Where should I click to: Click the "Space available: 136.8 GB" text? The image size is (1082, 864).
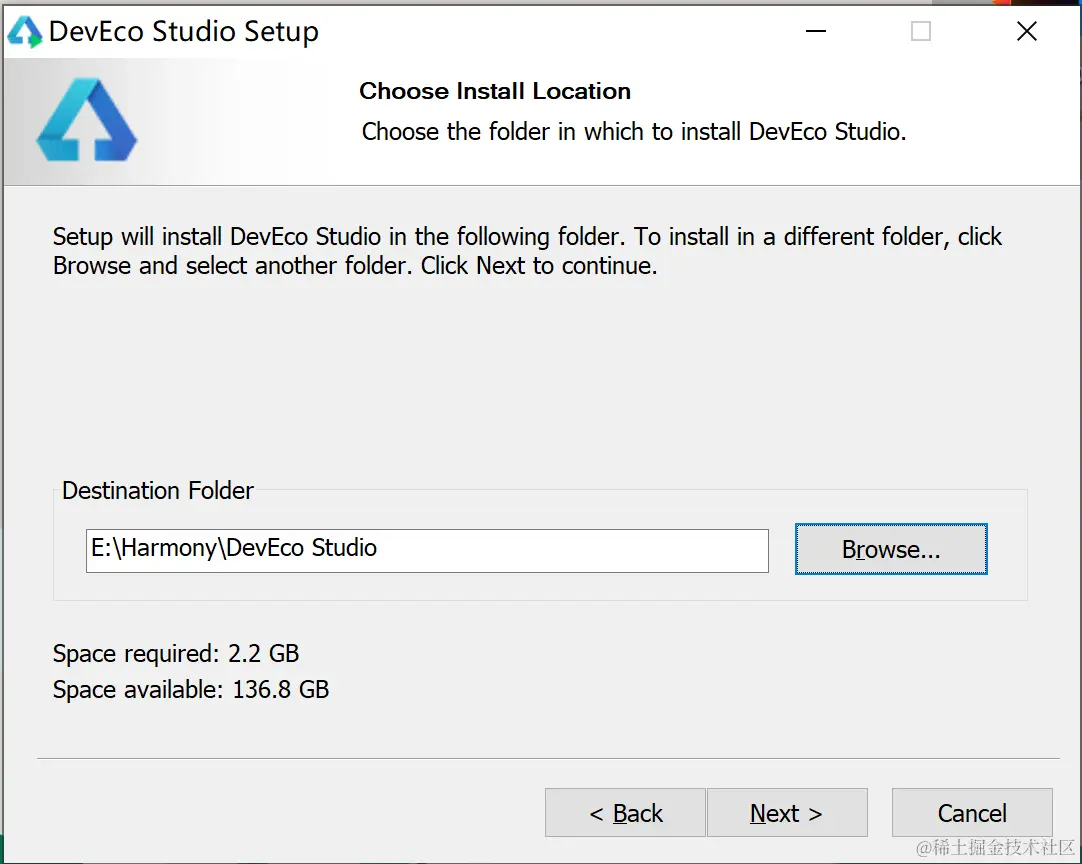pos(191,689)
